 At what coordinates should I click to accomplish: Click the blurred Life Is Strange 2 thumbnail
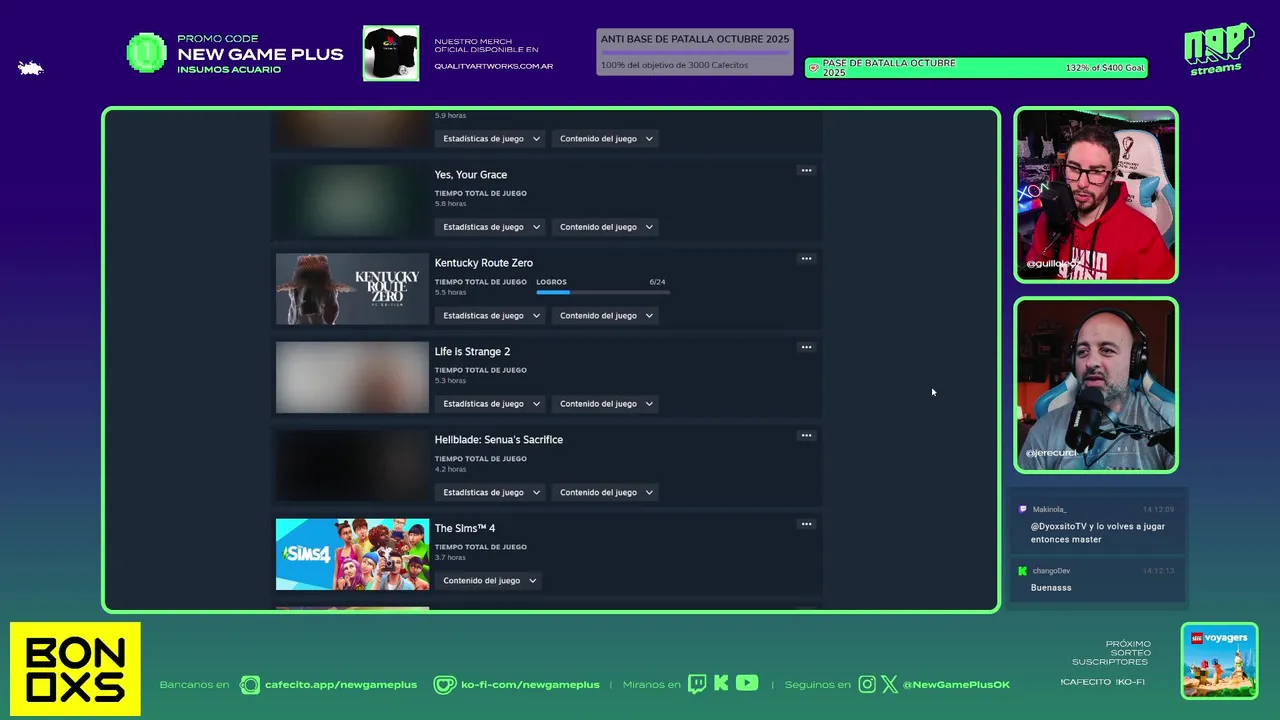click(x=352, y=377)
